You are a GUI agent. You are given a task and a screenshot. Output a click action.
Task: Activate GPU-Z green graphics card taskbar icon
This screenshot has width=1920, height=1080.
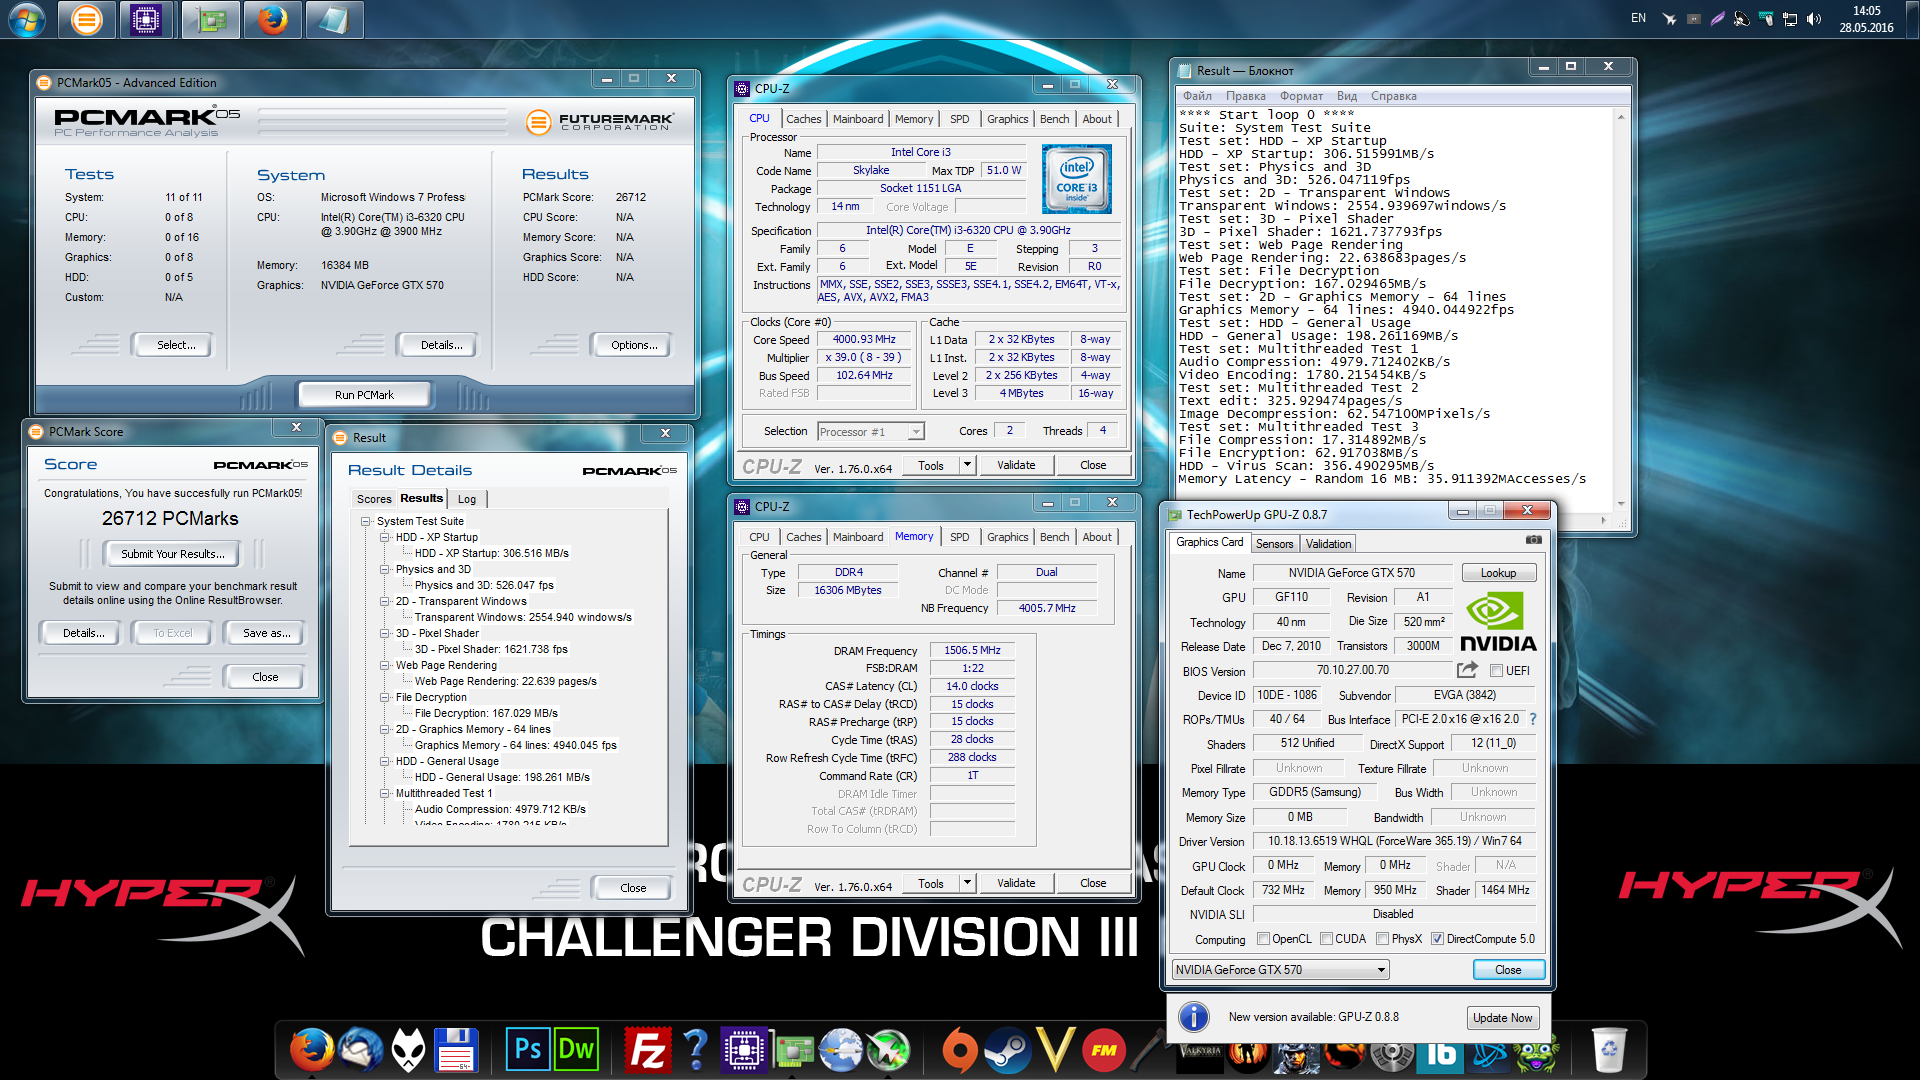click(211, 19)
